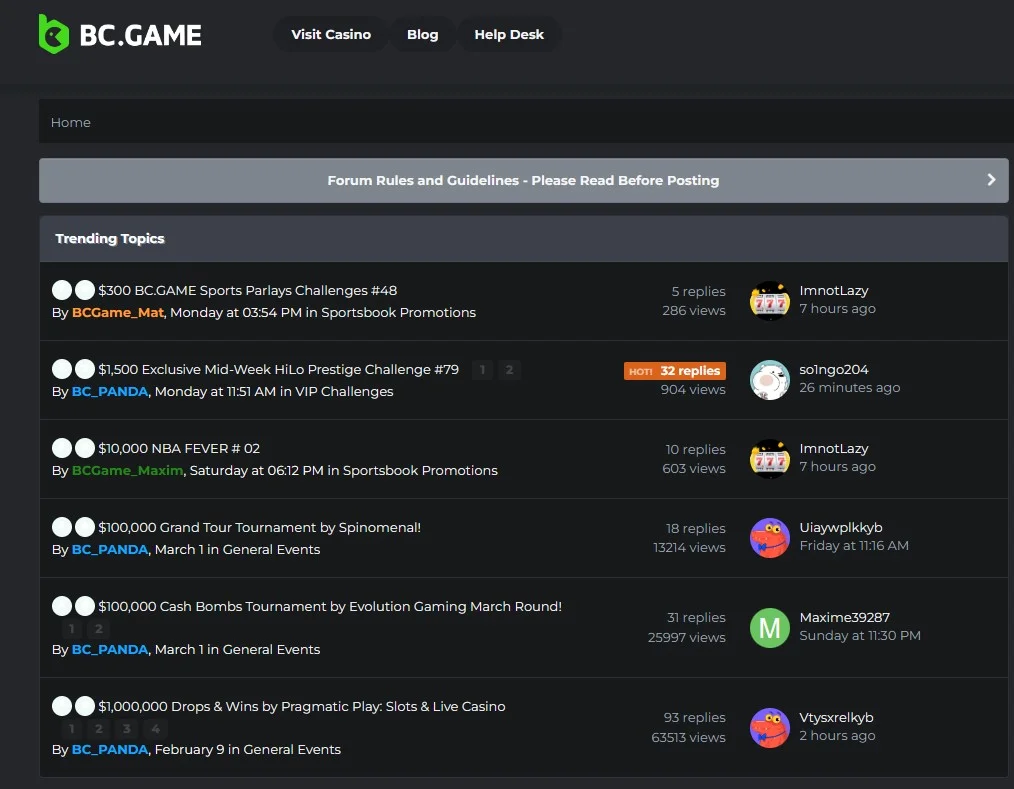The image size is (1014, 789).
Task: Go to page 2 of HiLo Prestige Challenge
Action: (509, 369)
